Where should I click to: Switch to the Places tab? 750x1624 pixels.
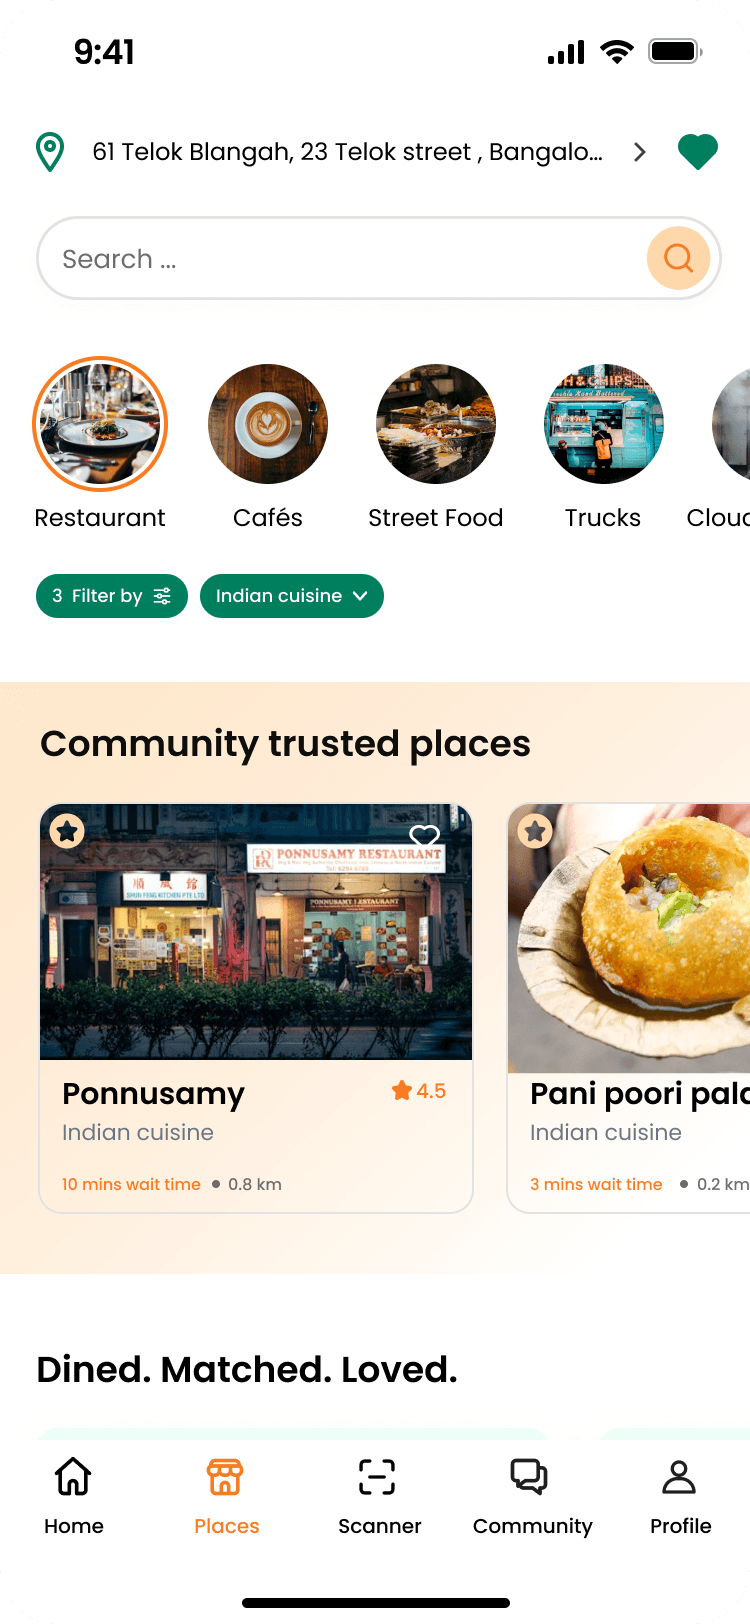226,1495
